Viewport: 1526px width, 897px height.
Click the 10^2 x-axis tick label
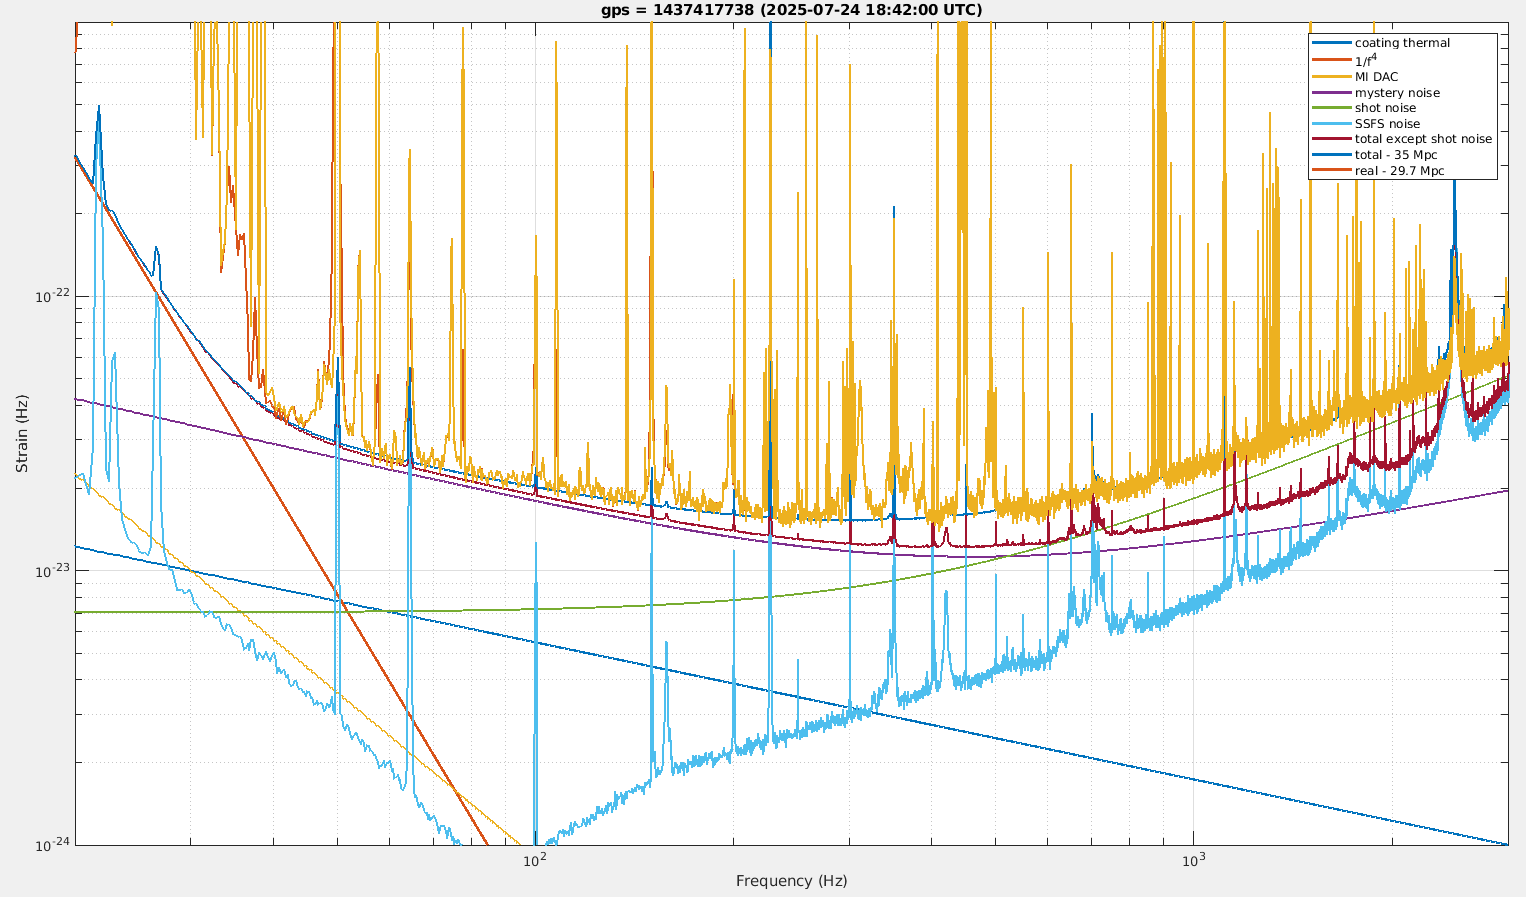[535, 859]
